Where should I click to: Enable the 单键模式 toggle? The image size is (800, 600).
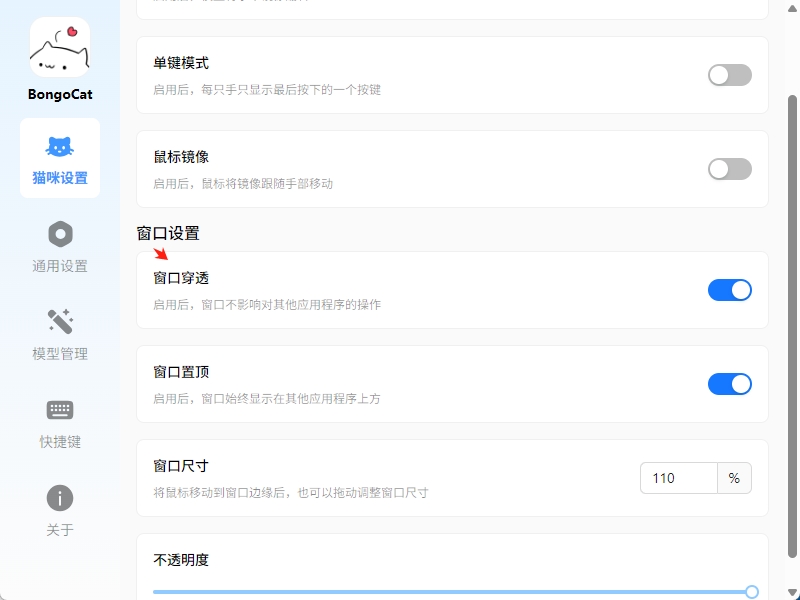click(729, 75)
